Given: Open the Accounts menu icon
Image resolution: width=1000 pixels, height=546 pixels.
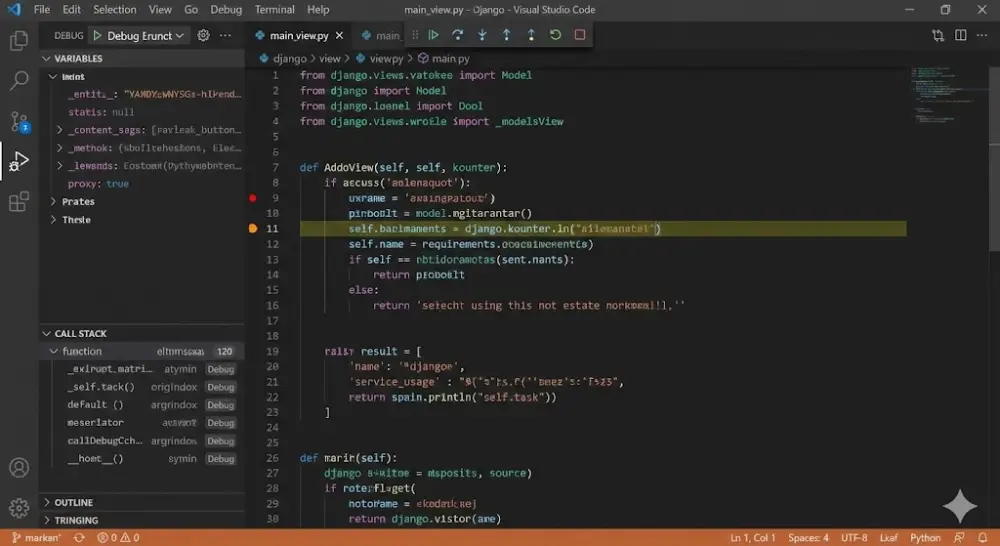Looking at the screenshot, I should point(19,468).
